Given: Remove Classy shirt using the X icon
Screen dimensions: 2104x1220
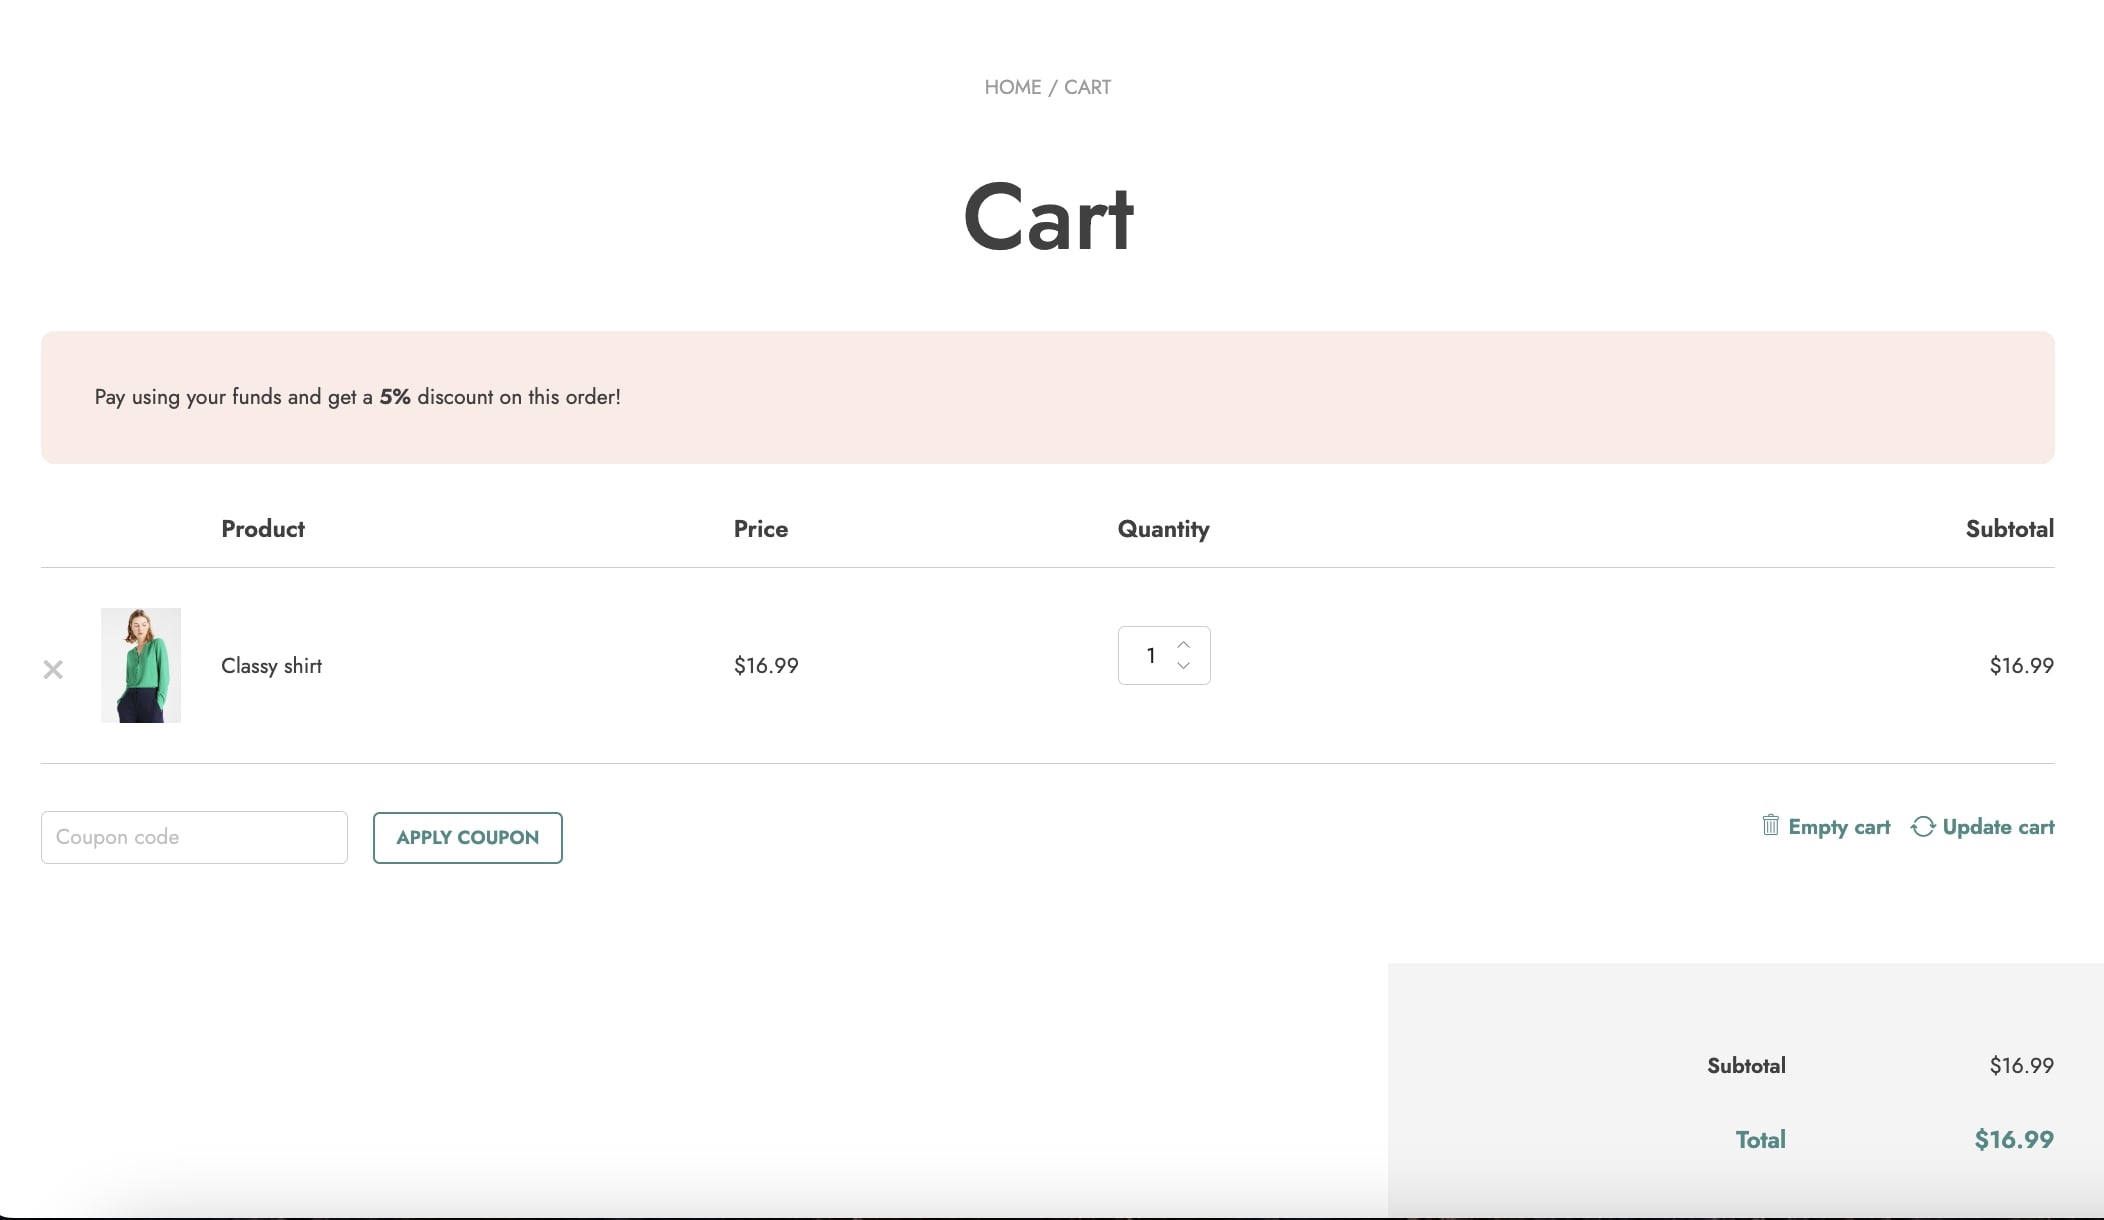Looking at the screenshot, I should click(x=53, y=669).
